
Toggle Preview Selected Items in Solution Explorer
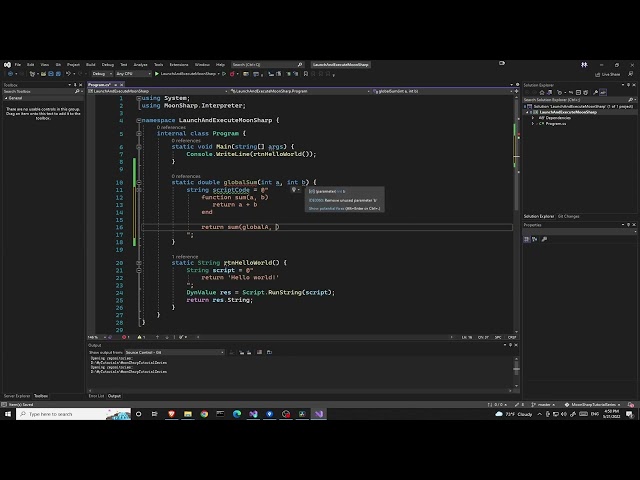point(603,93)
